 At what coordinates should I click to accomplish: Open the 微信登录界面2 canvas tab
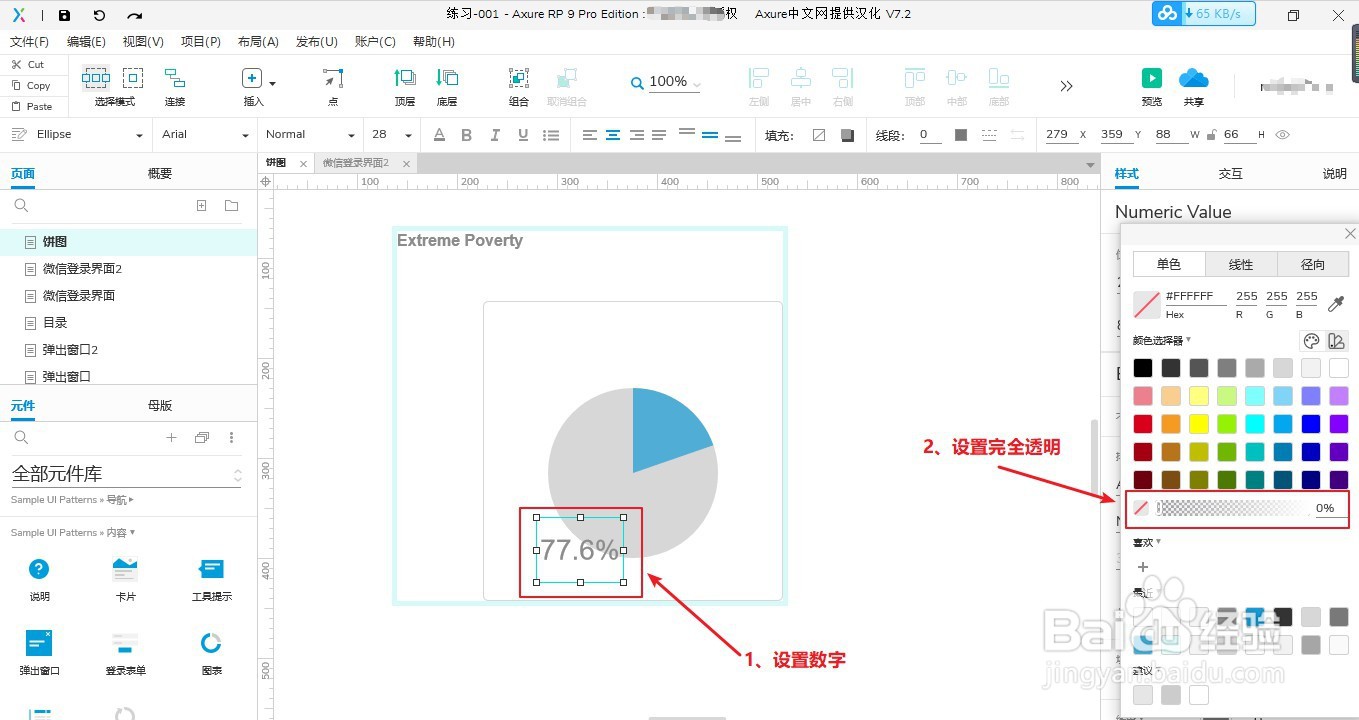[x=356, y=163]
